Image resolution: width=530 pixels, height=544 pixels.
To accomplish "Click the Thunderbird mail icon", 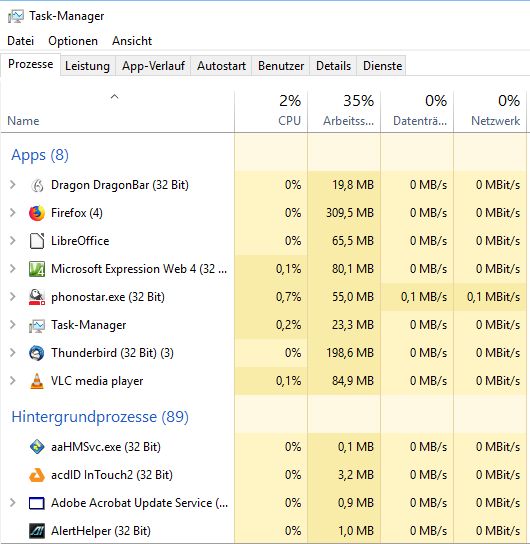I will [37, 353].
